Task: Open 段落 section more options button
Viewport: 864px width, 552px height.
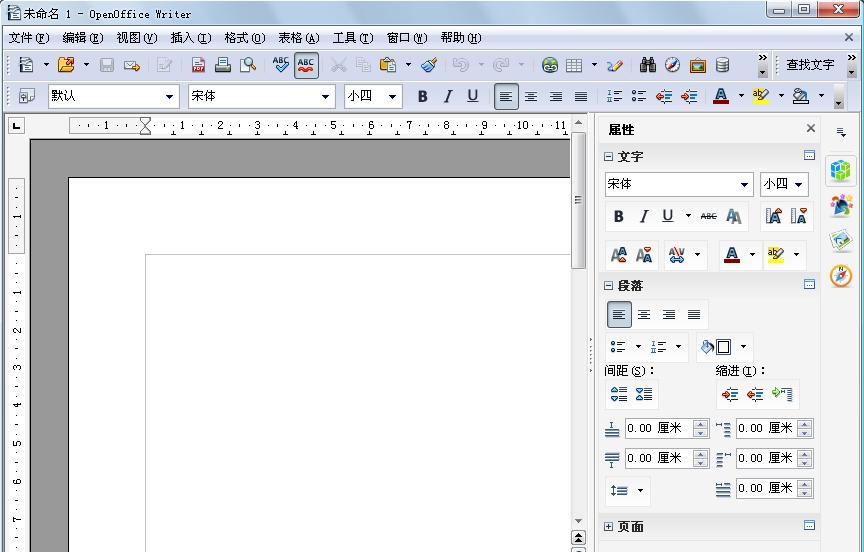Action: tap(809, 284)
